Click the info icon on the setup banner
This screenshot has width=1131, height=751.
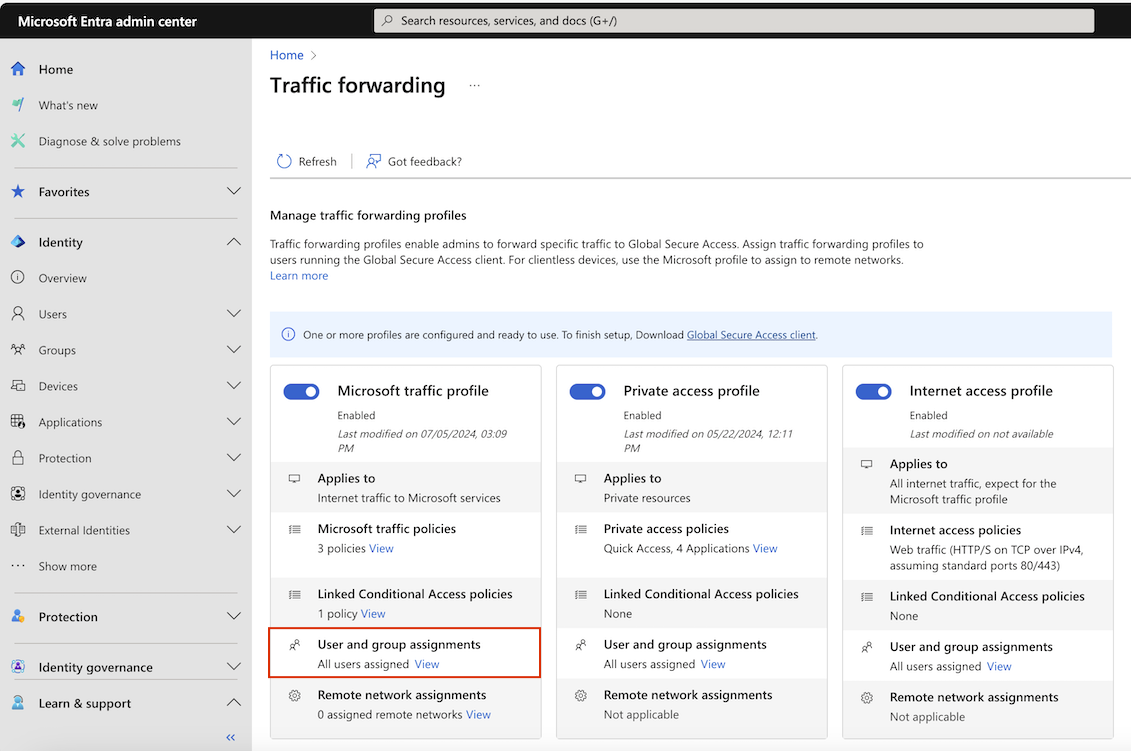point(288,334)
